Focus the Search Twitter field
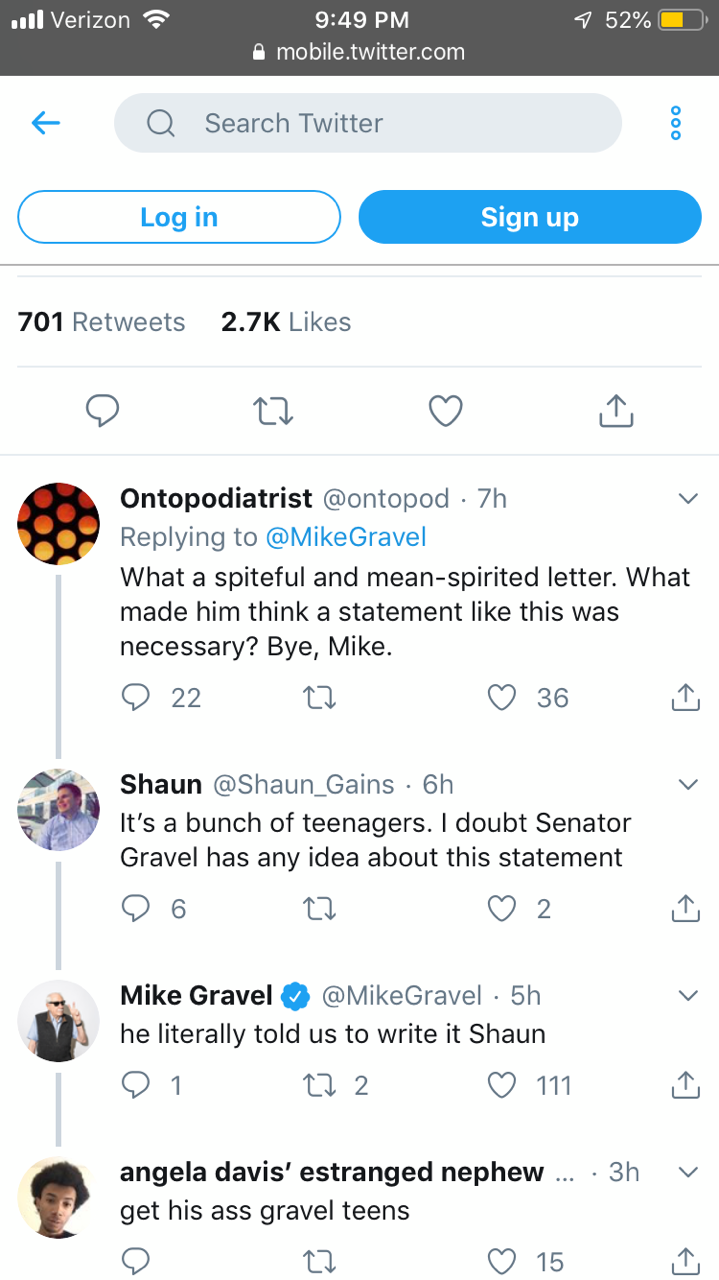This screenshot has height=1280, width=719. tap(368, 123)
